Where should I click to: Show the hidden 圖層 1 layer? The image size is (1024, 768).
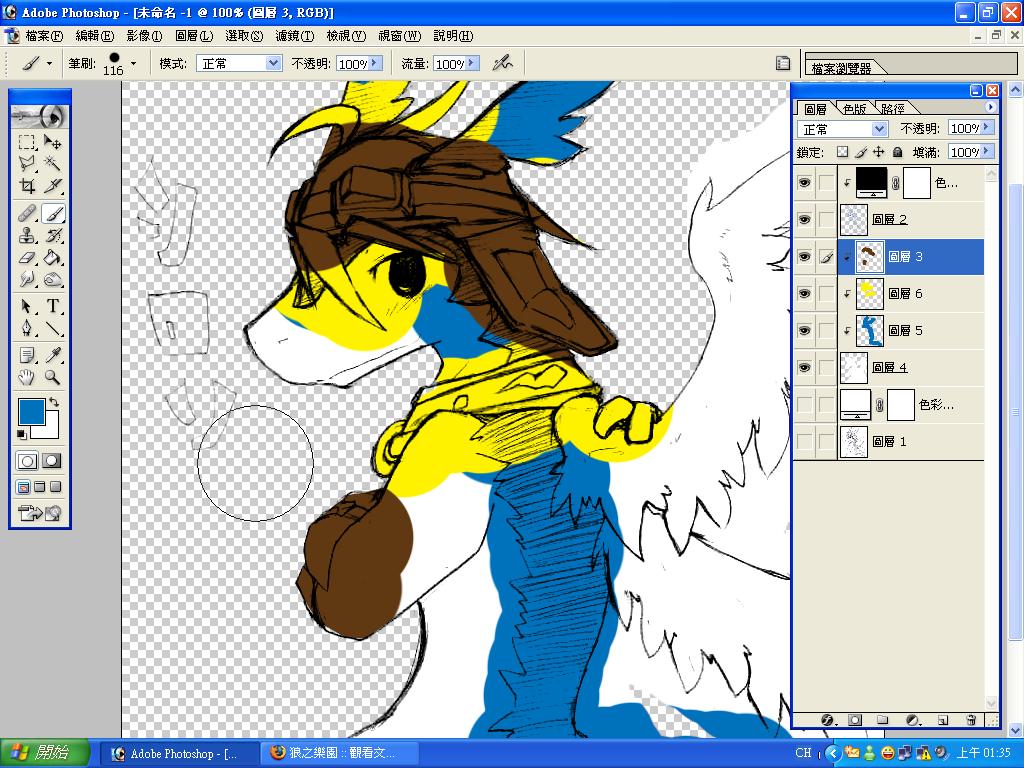click(805, 441)
